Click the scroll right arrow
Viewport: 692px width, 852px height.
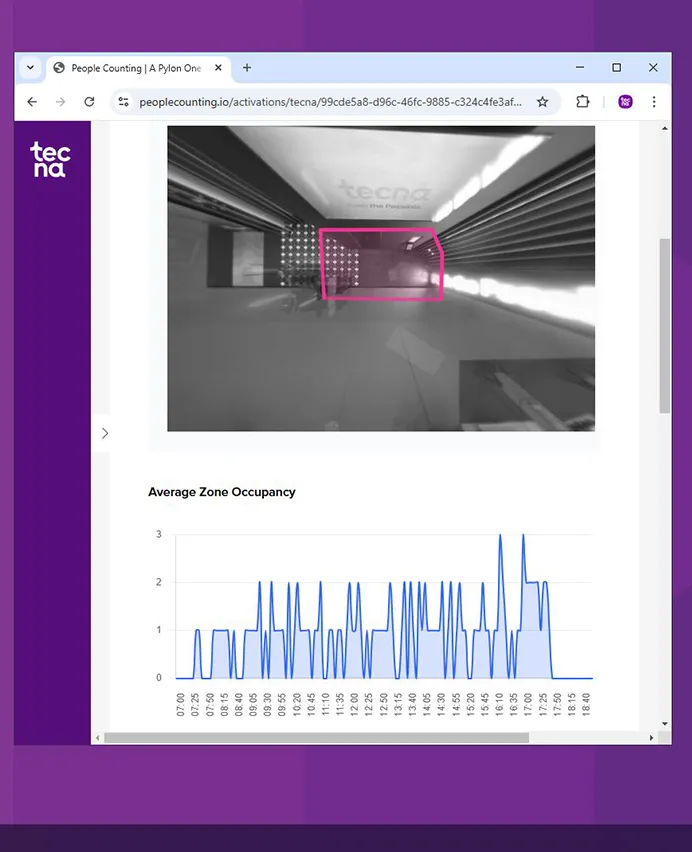[x=651, y=738]
